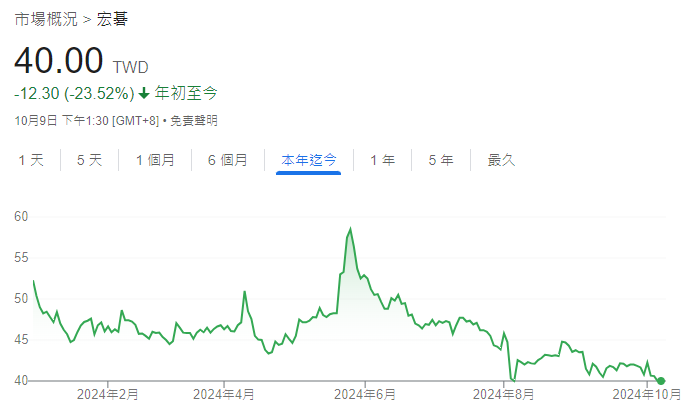This screenshot has width=689, height=410.
Task: Click the 50 y-axis value
Action: click(21, 299)
